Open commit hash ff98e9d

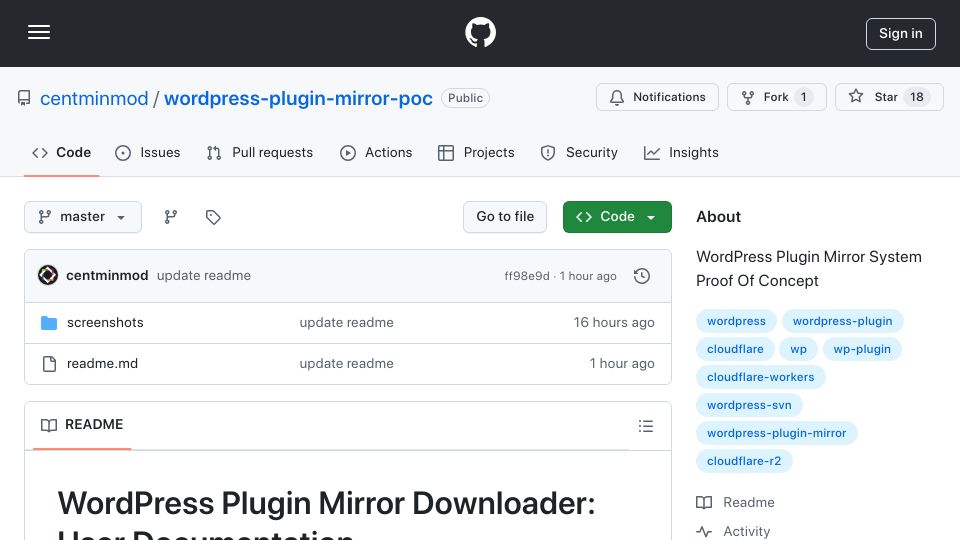(x=527, y=276)
